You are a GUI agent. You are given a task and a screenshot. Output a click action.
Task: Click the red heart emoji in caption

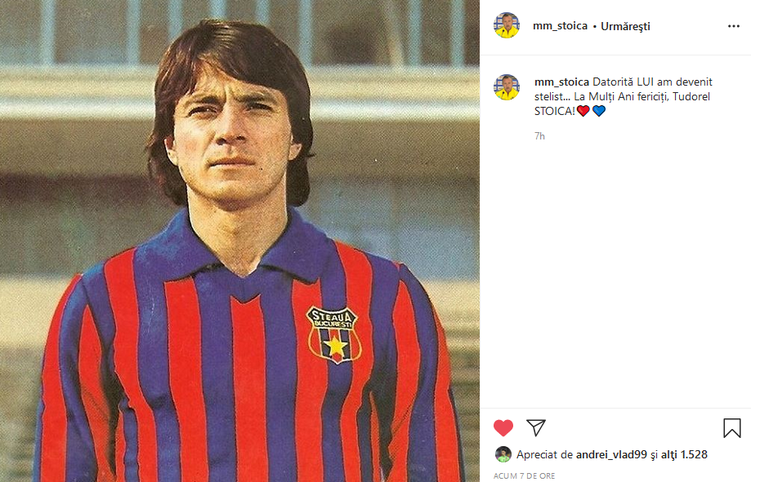tap(583, 111)
